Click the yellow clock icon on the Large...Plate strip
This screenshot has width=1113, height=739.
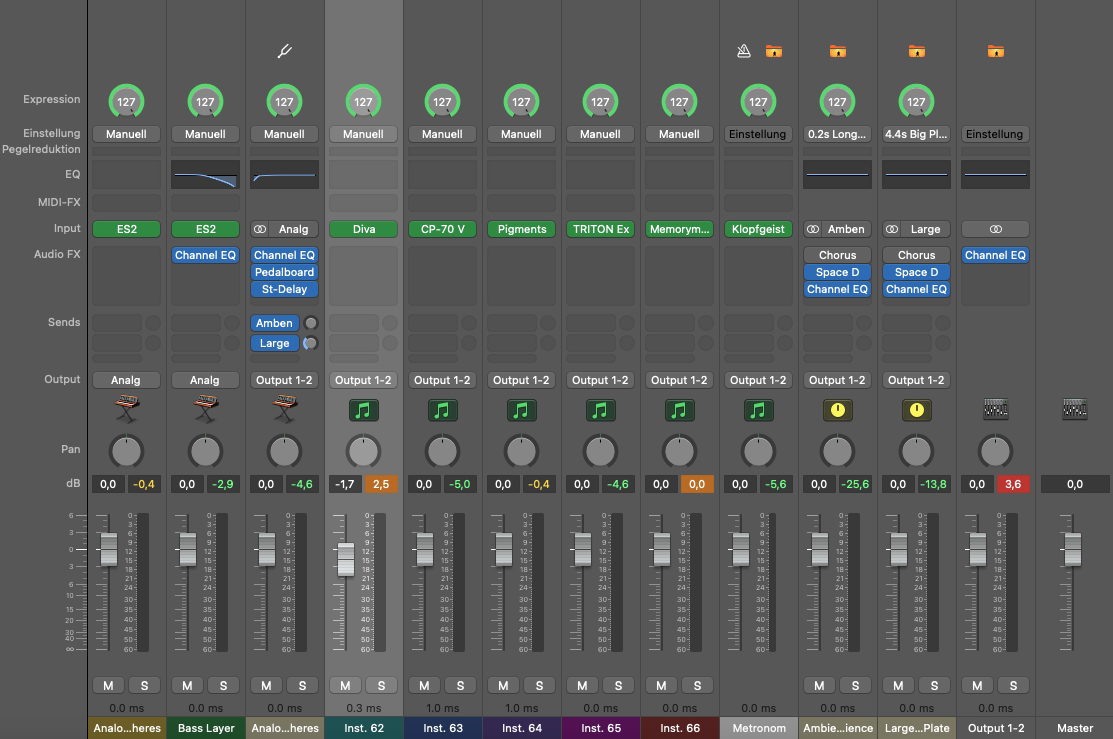[x=916, y=410]
